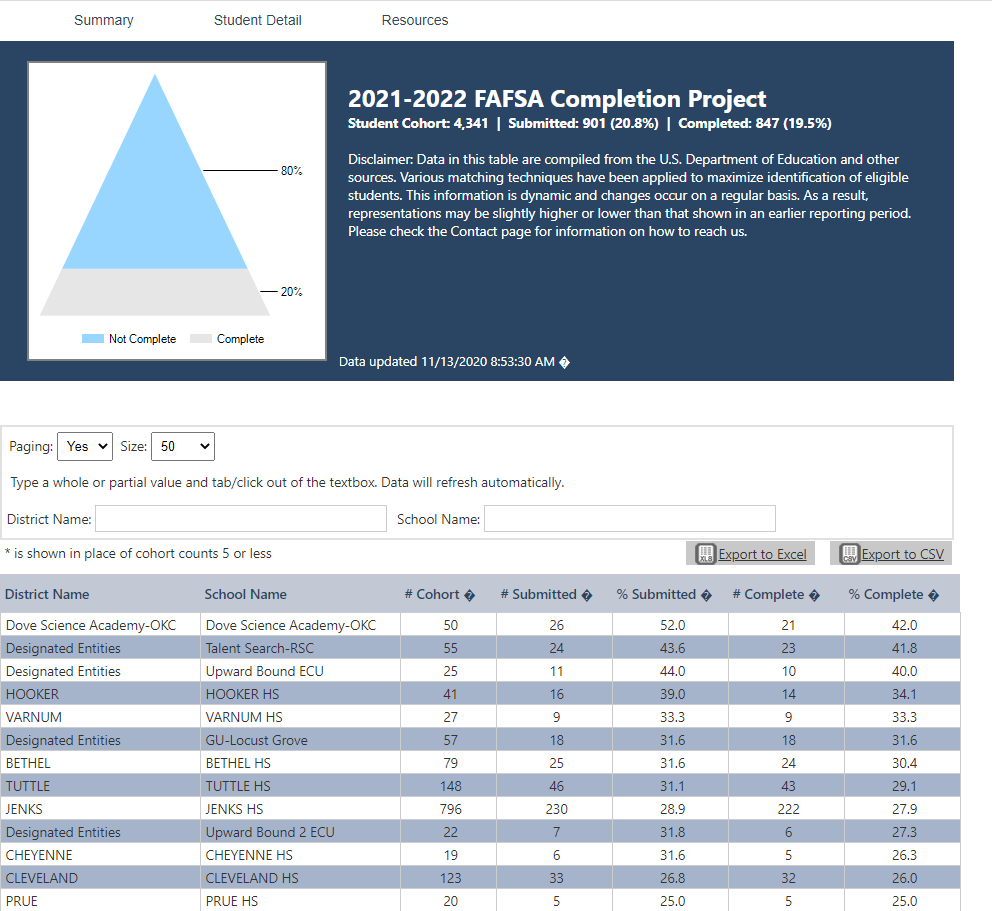Screen dimensions: 992x911
Task: Select the VARNUM HS school cell
Action: [x=301, y=717]
